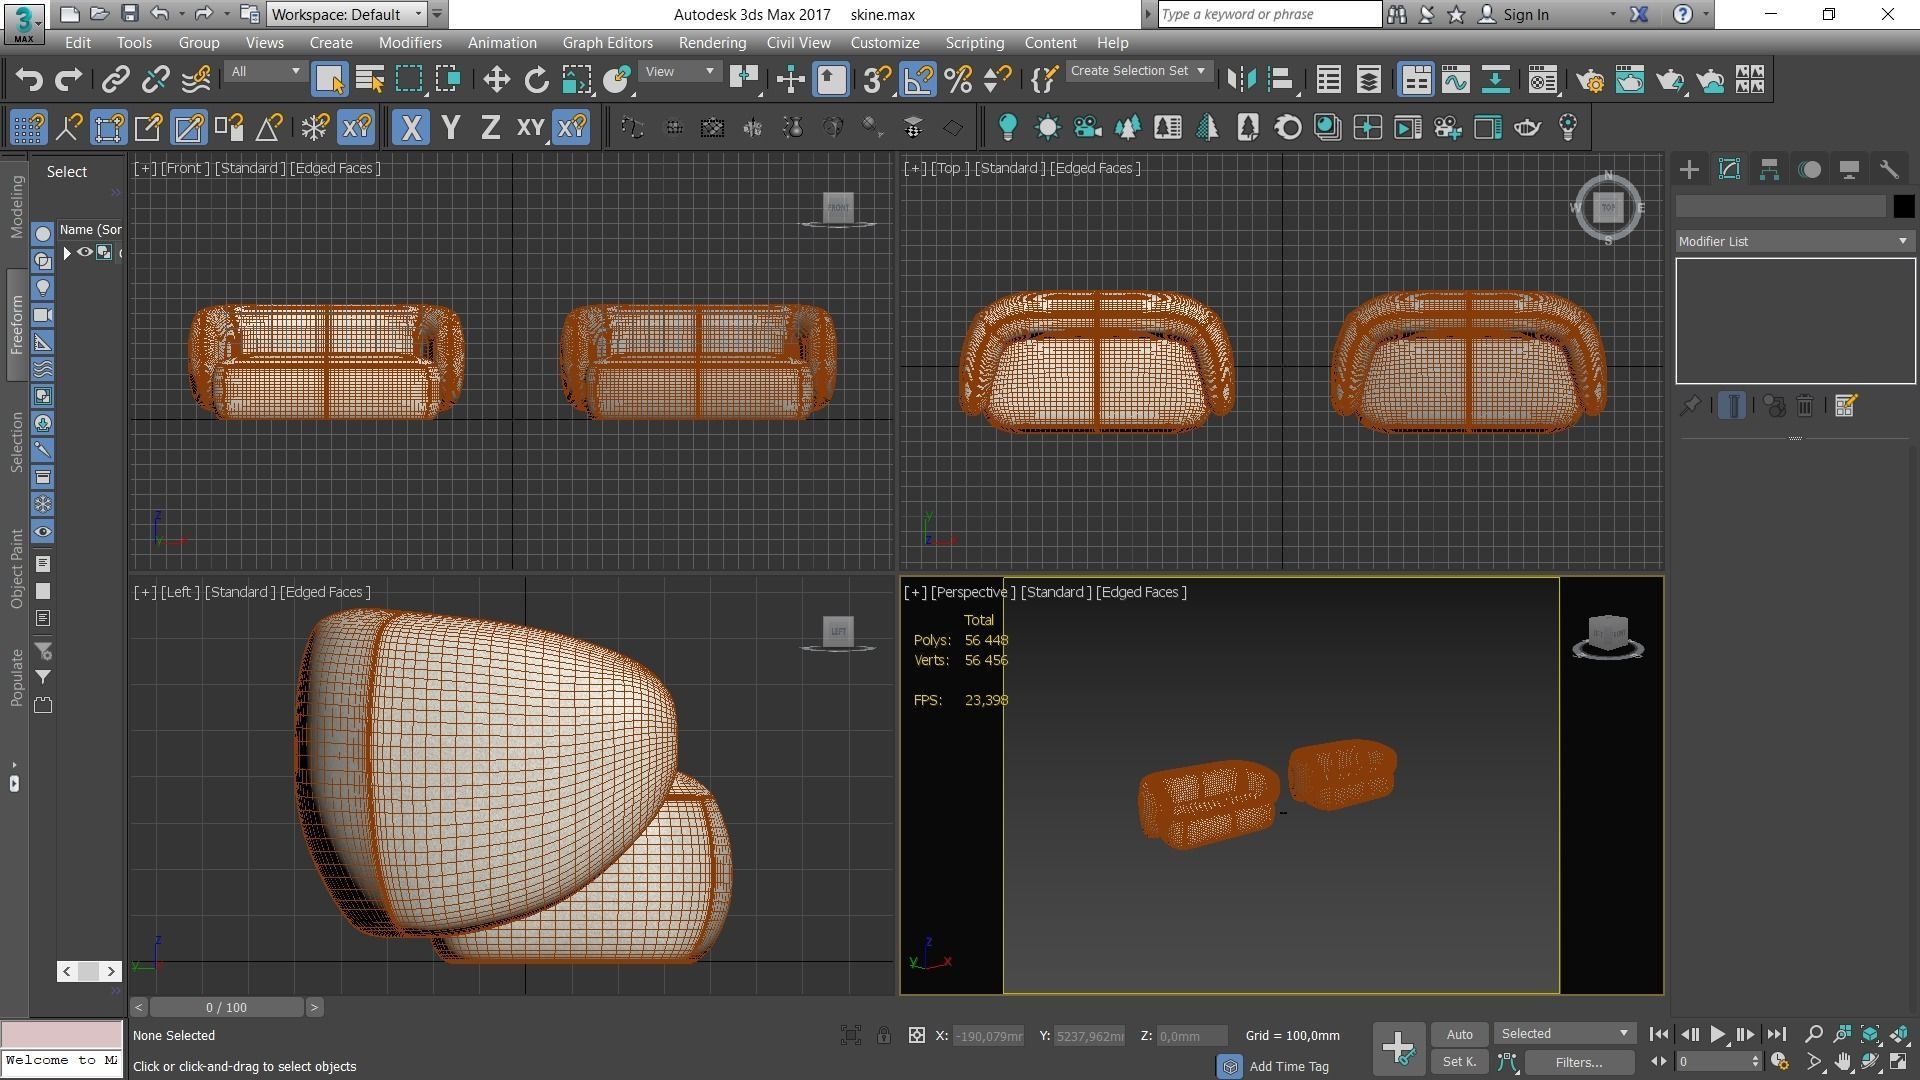1920x1080 pixels.
Task: Open the key Filters... button
Action: [x=1579, y=1062]
